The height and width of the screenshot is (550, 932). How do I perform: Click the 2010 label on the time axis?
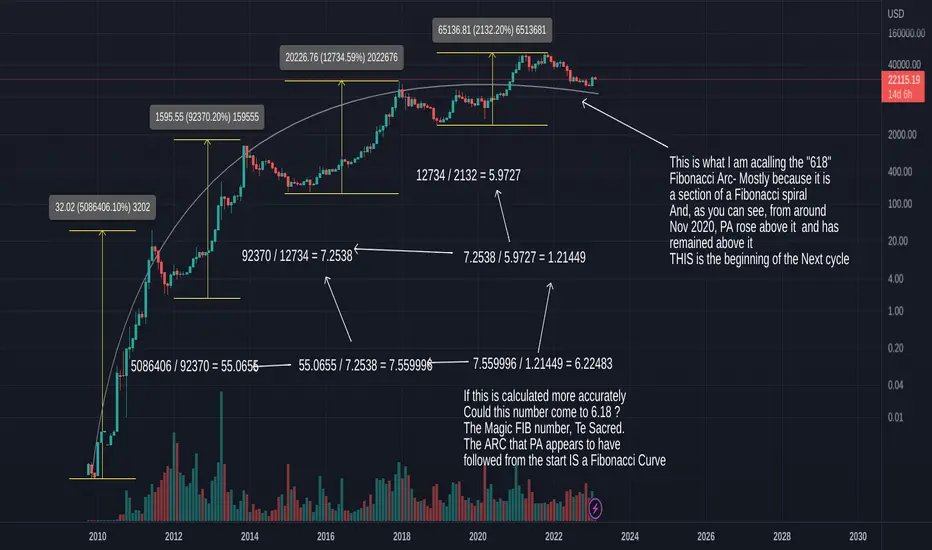click(97, 536)
